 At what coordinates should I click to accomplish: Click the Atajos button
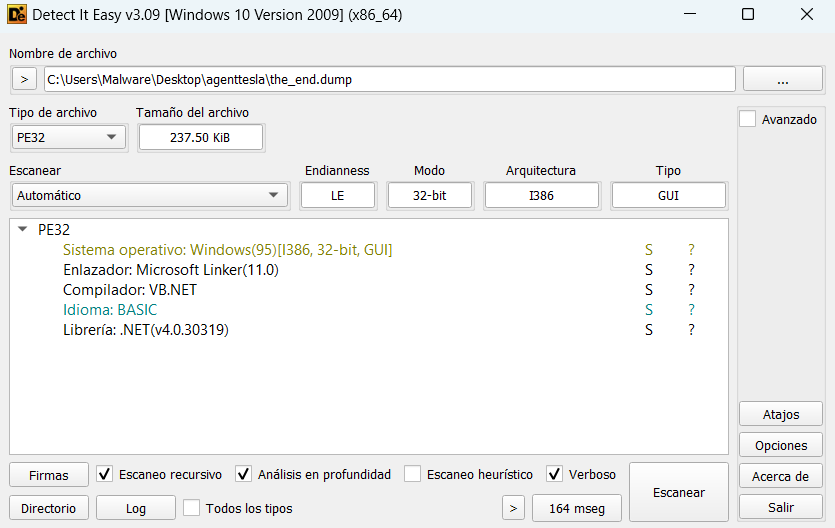[x=781, y=413]
